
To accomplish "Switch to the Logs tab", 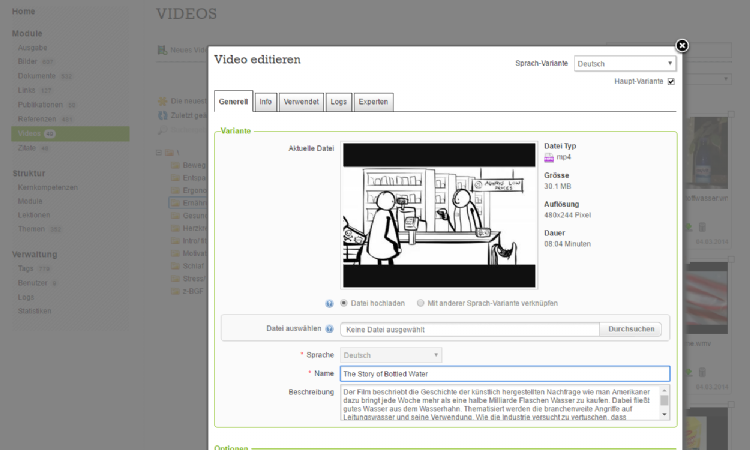I will pos(338,102).
